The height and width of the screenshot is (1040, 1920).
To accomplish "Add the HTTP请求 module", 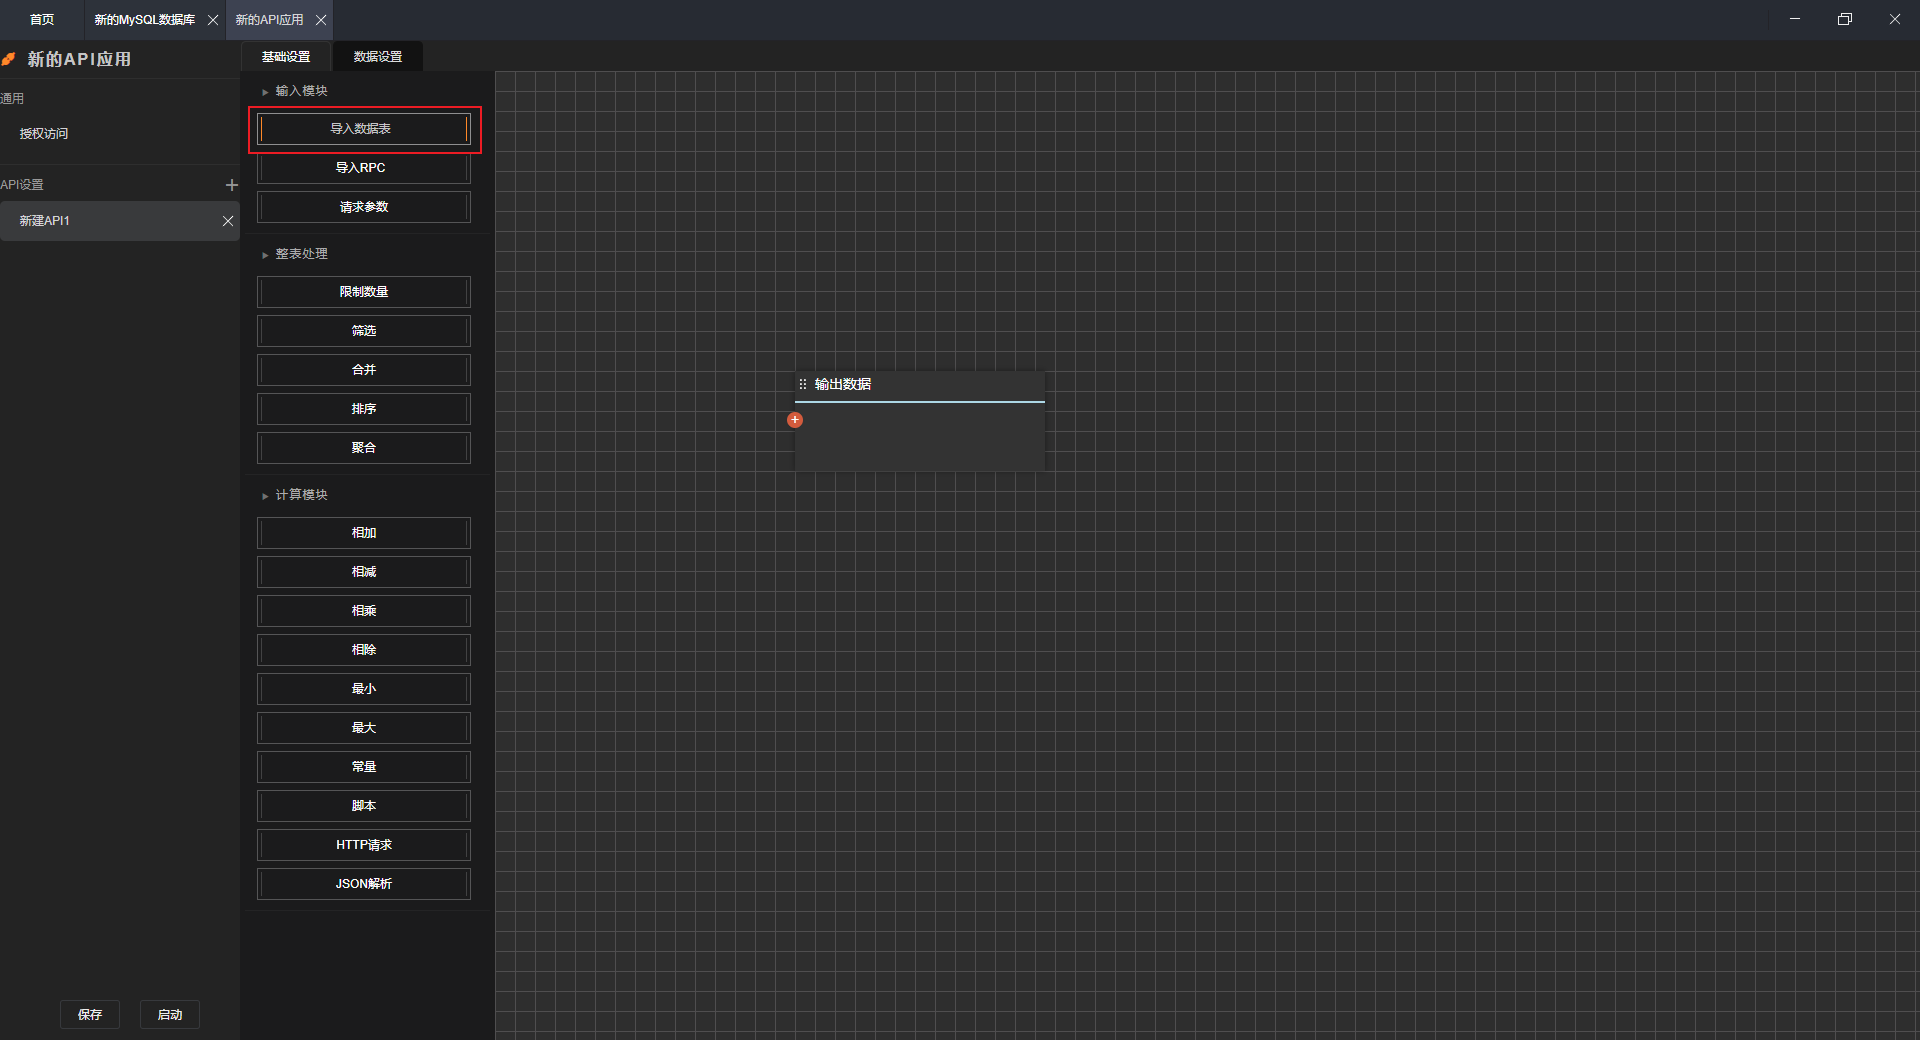I will pos(364,845).
